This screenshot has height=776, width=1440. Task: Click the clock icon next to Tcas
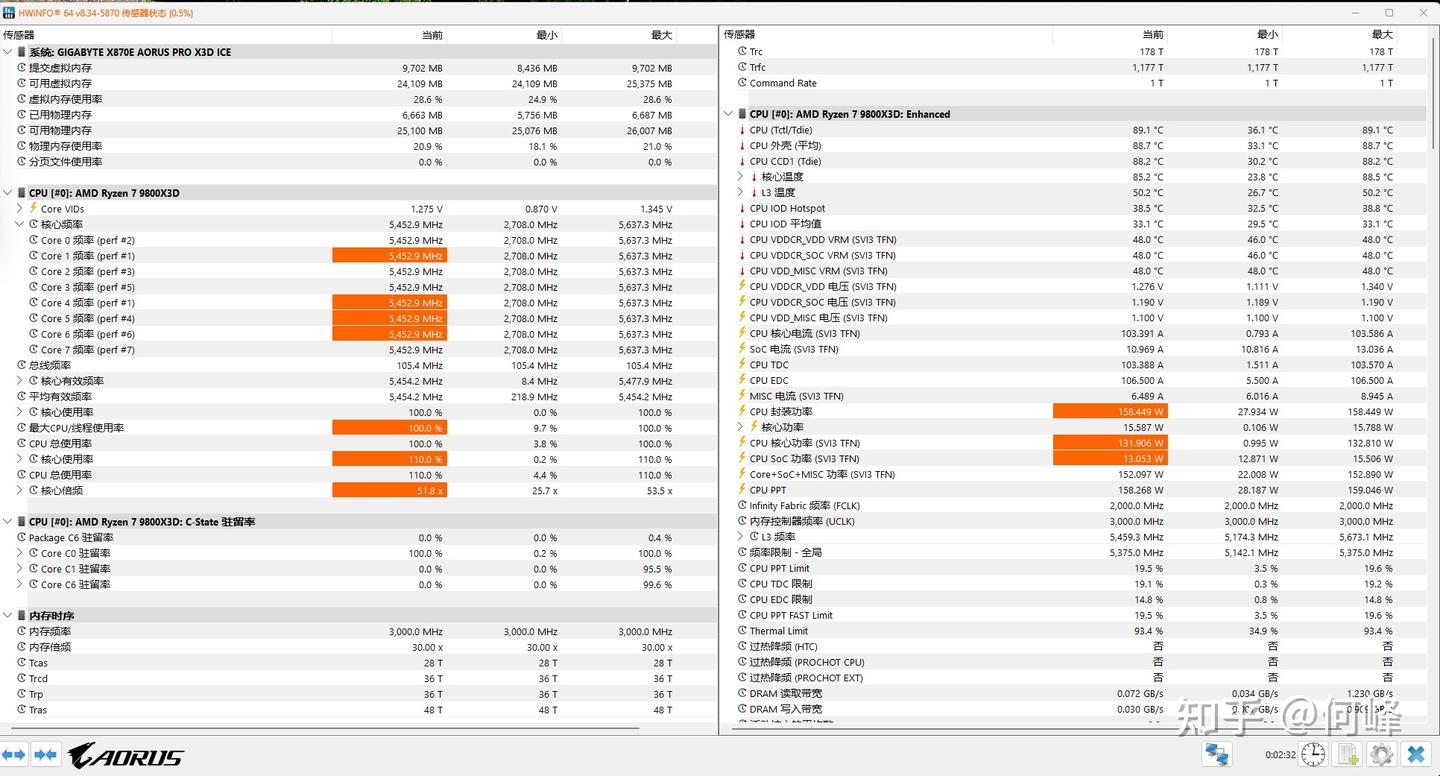pos(22,662)
